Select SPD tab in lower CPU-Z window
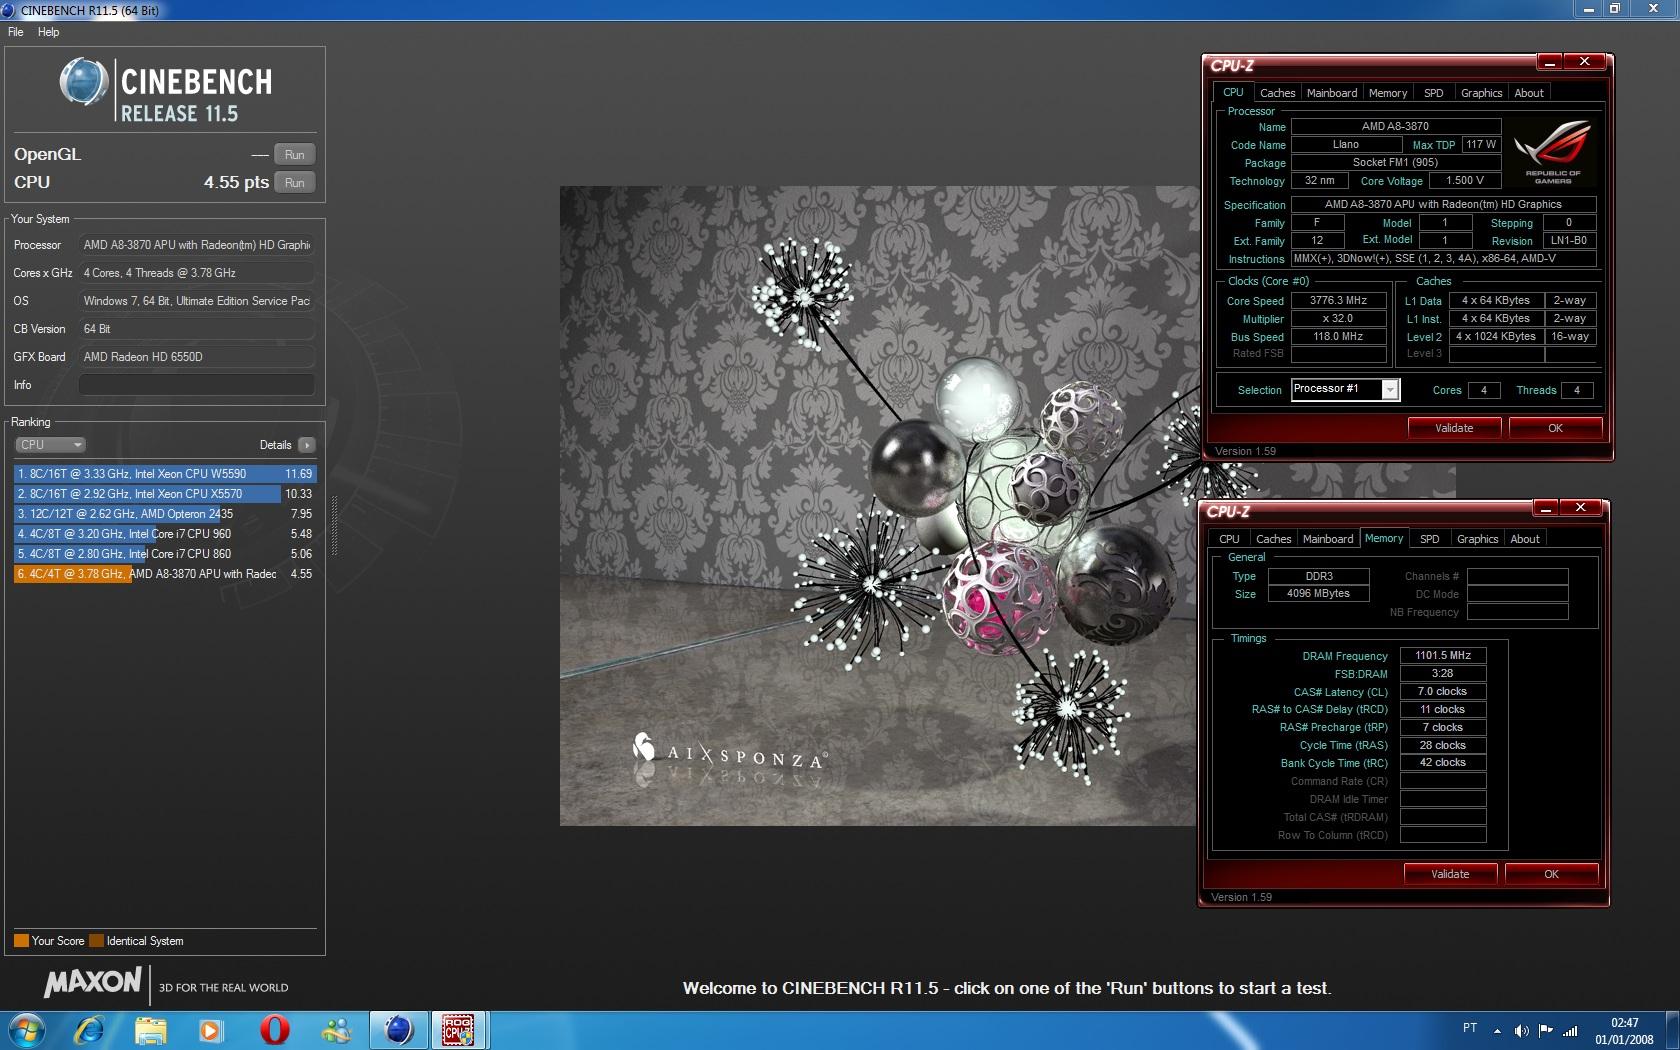 pyautogui.click(x=1430, y=539)
